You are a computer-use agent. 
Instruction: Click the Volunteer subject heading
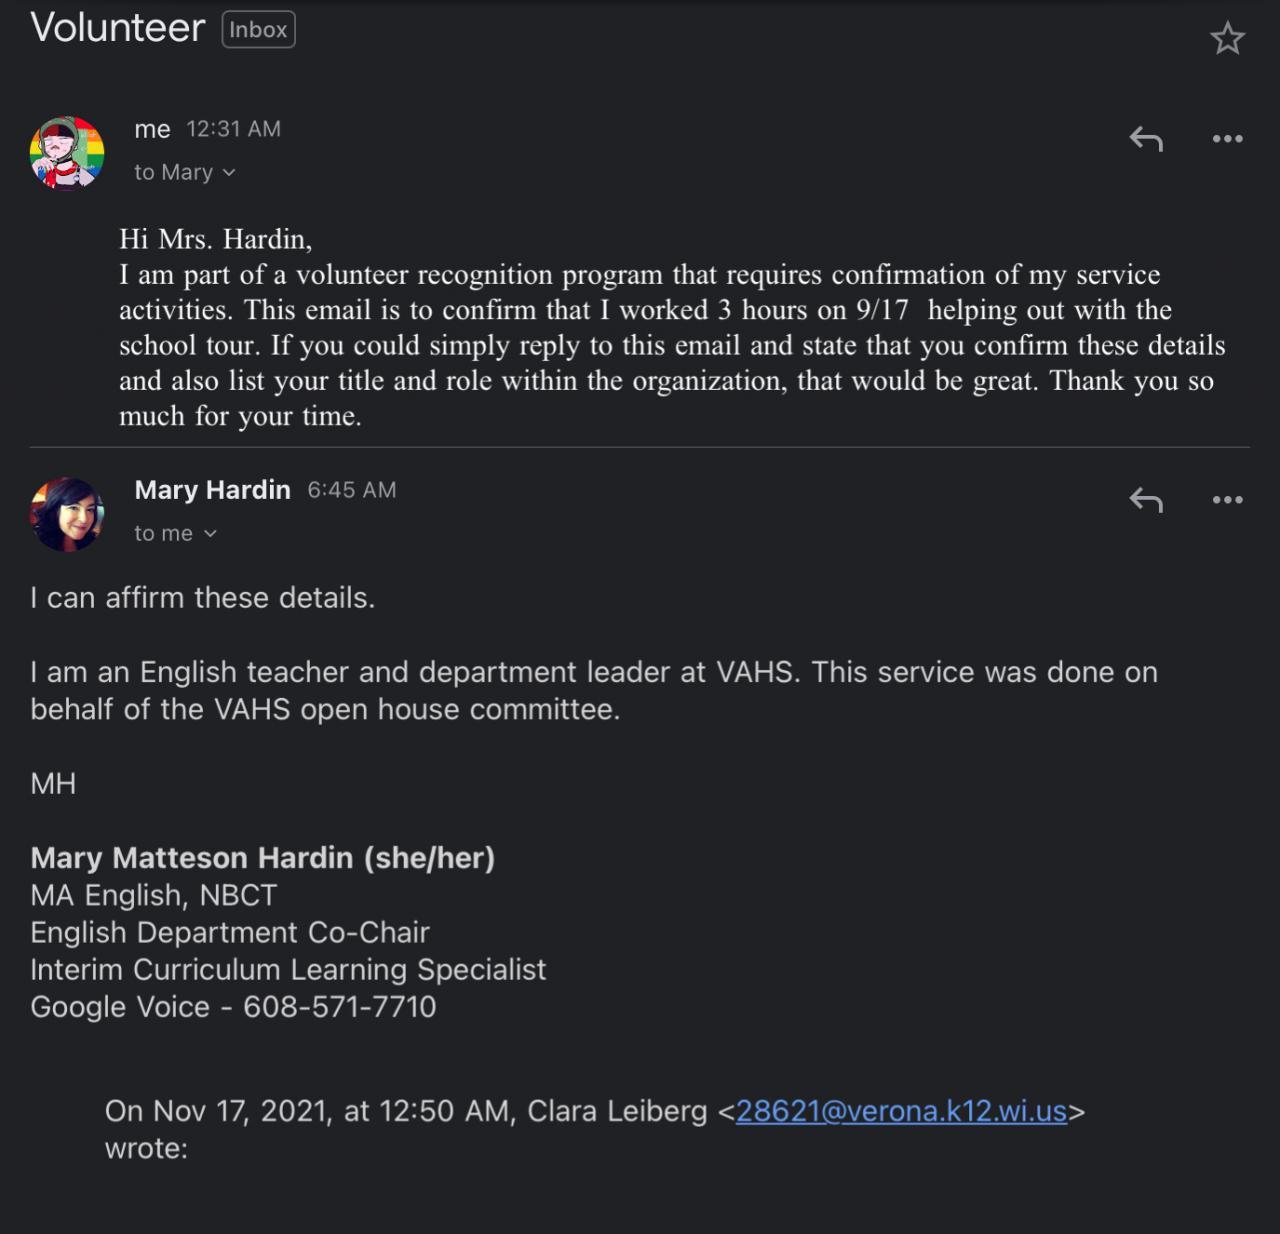[118, 28]
